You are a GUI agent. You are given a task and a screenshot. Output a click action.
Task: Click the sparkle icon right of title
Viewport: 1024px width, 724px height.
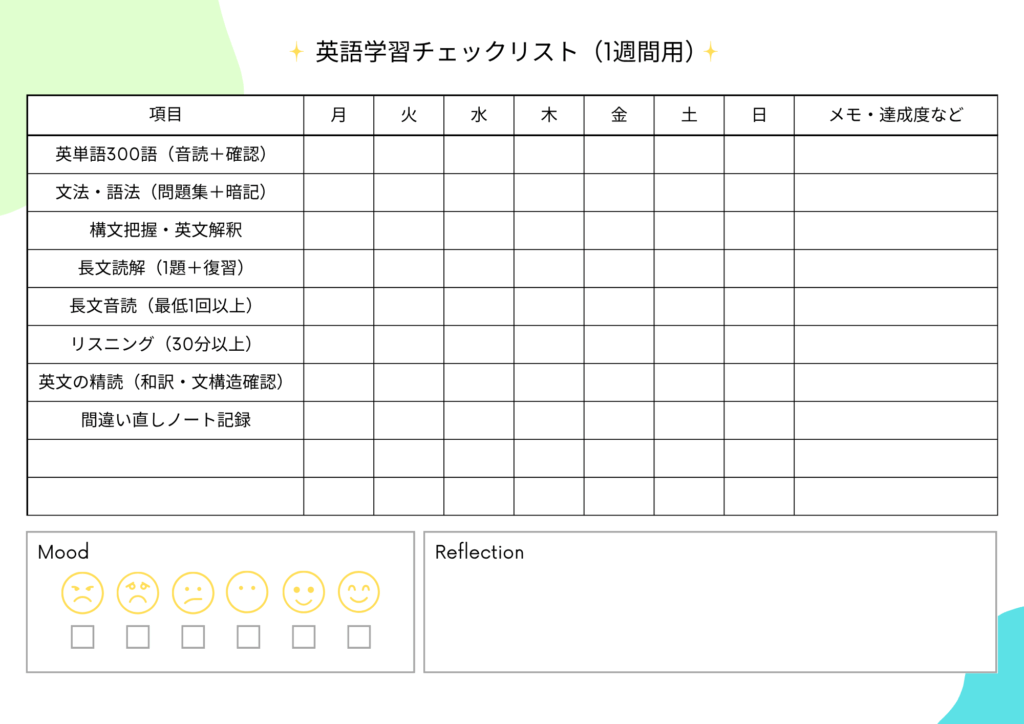coord(710,52)
